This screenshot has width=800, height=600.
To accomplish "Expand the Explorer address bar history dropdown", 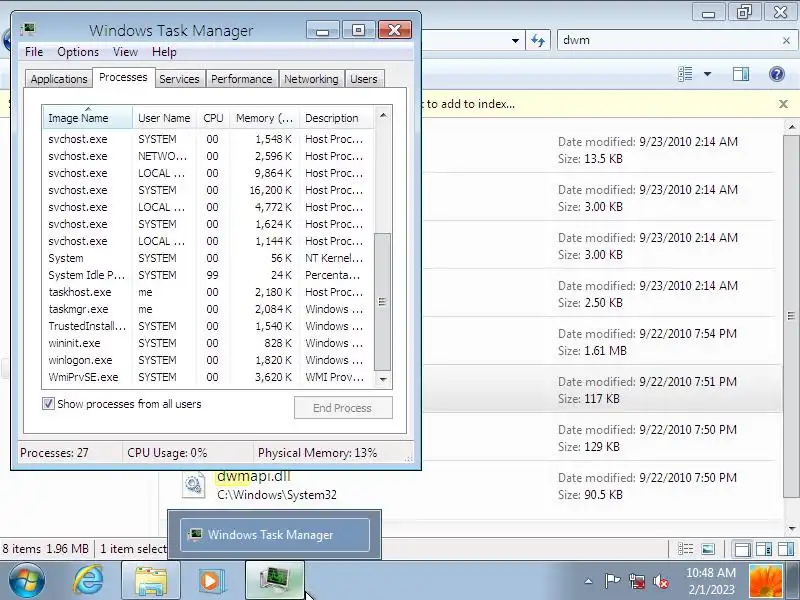I will click(x=515, y=41).
